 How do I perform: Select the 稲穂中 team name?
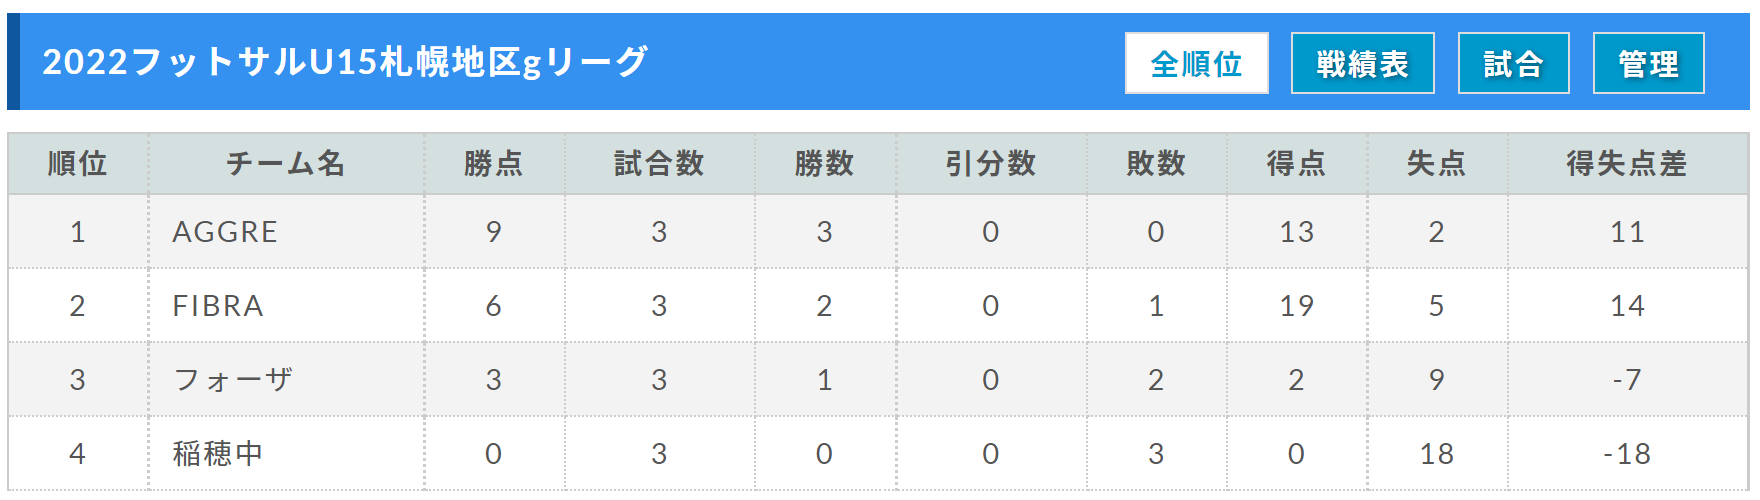(x=217, y=454)
